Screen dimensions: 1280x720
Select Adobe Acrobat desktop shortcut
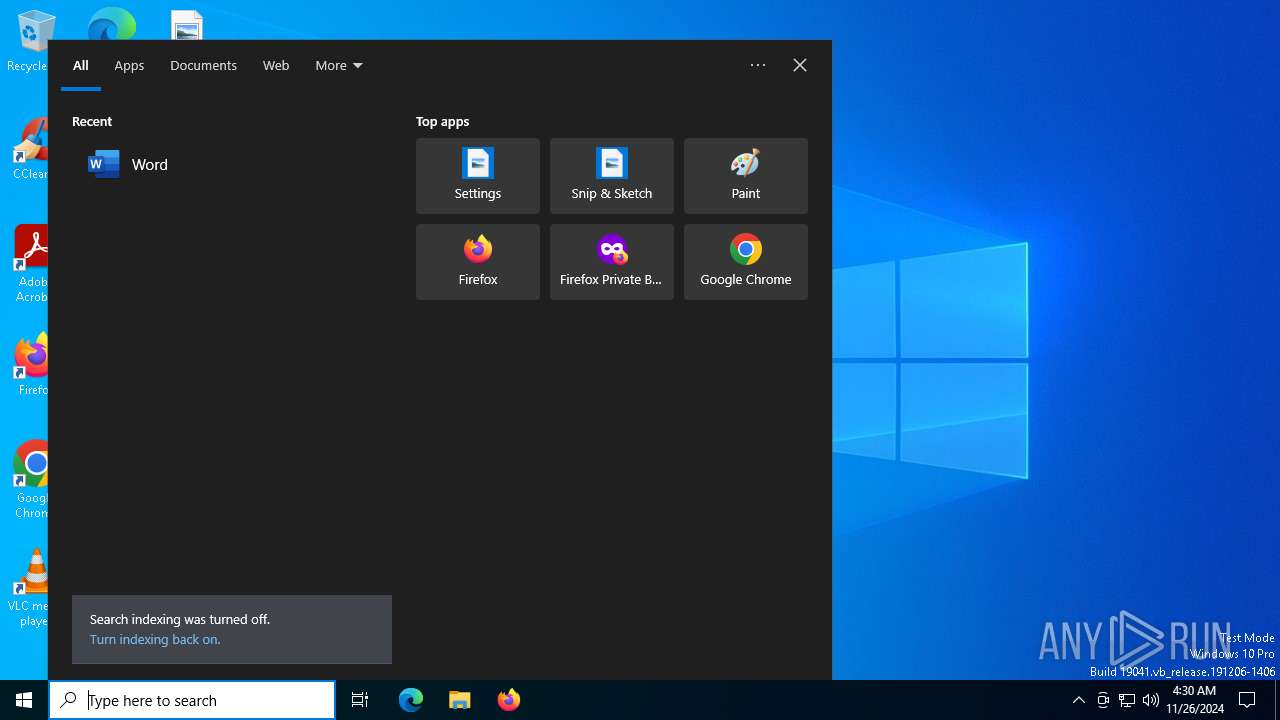point(30,264)
